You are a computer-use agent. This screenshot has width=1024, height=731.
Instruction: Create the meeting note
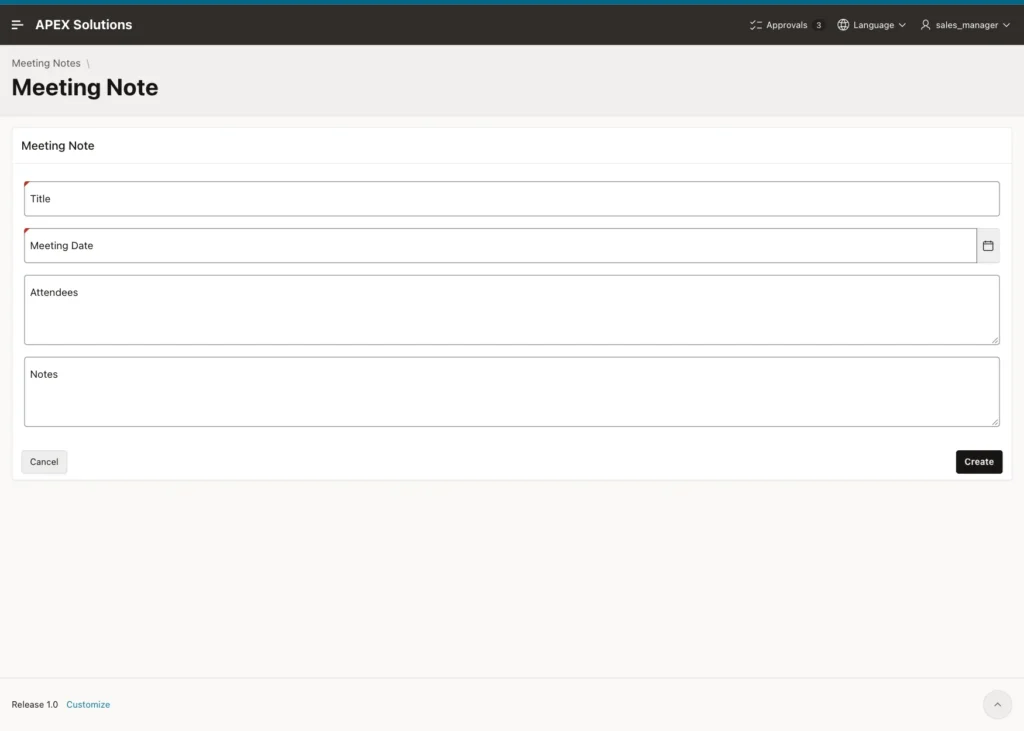(979, 462)
